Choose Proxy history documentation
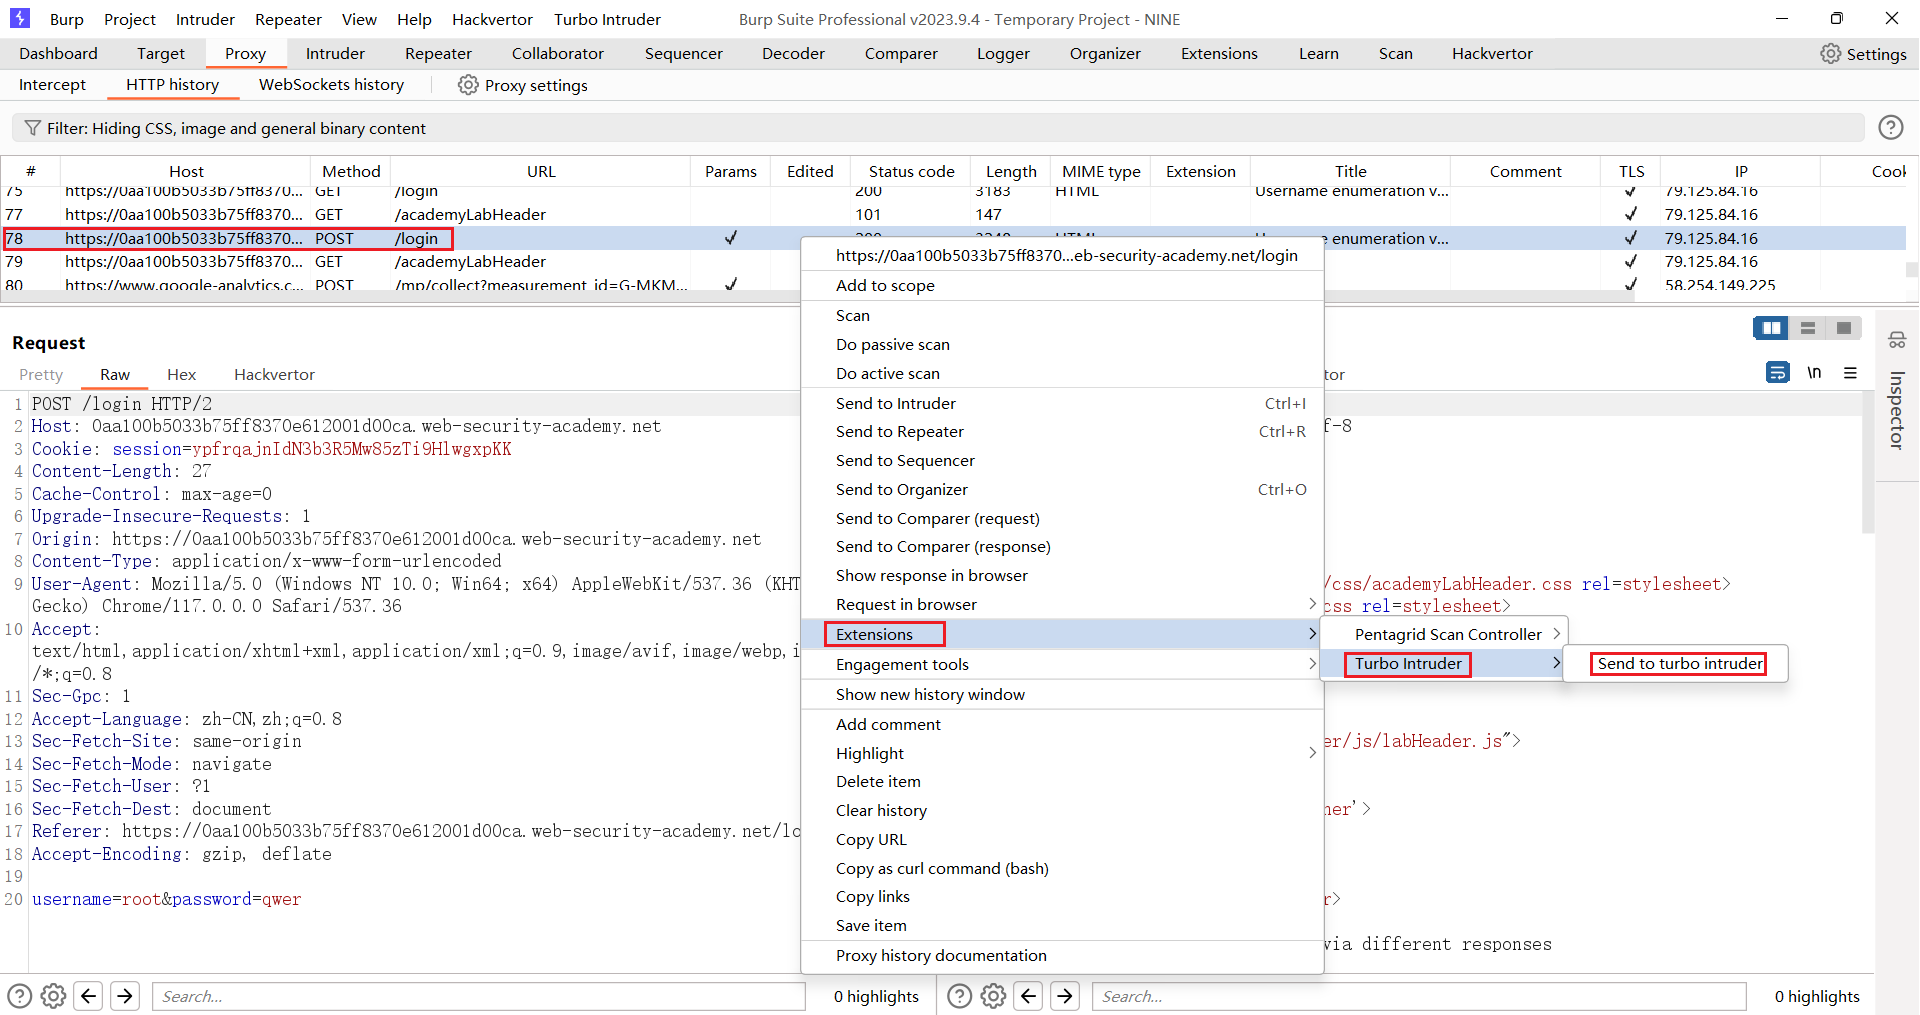 (1062, 955)
